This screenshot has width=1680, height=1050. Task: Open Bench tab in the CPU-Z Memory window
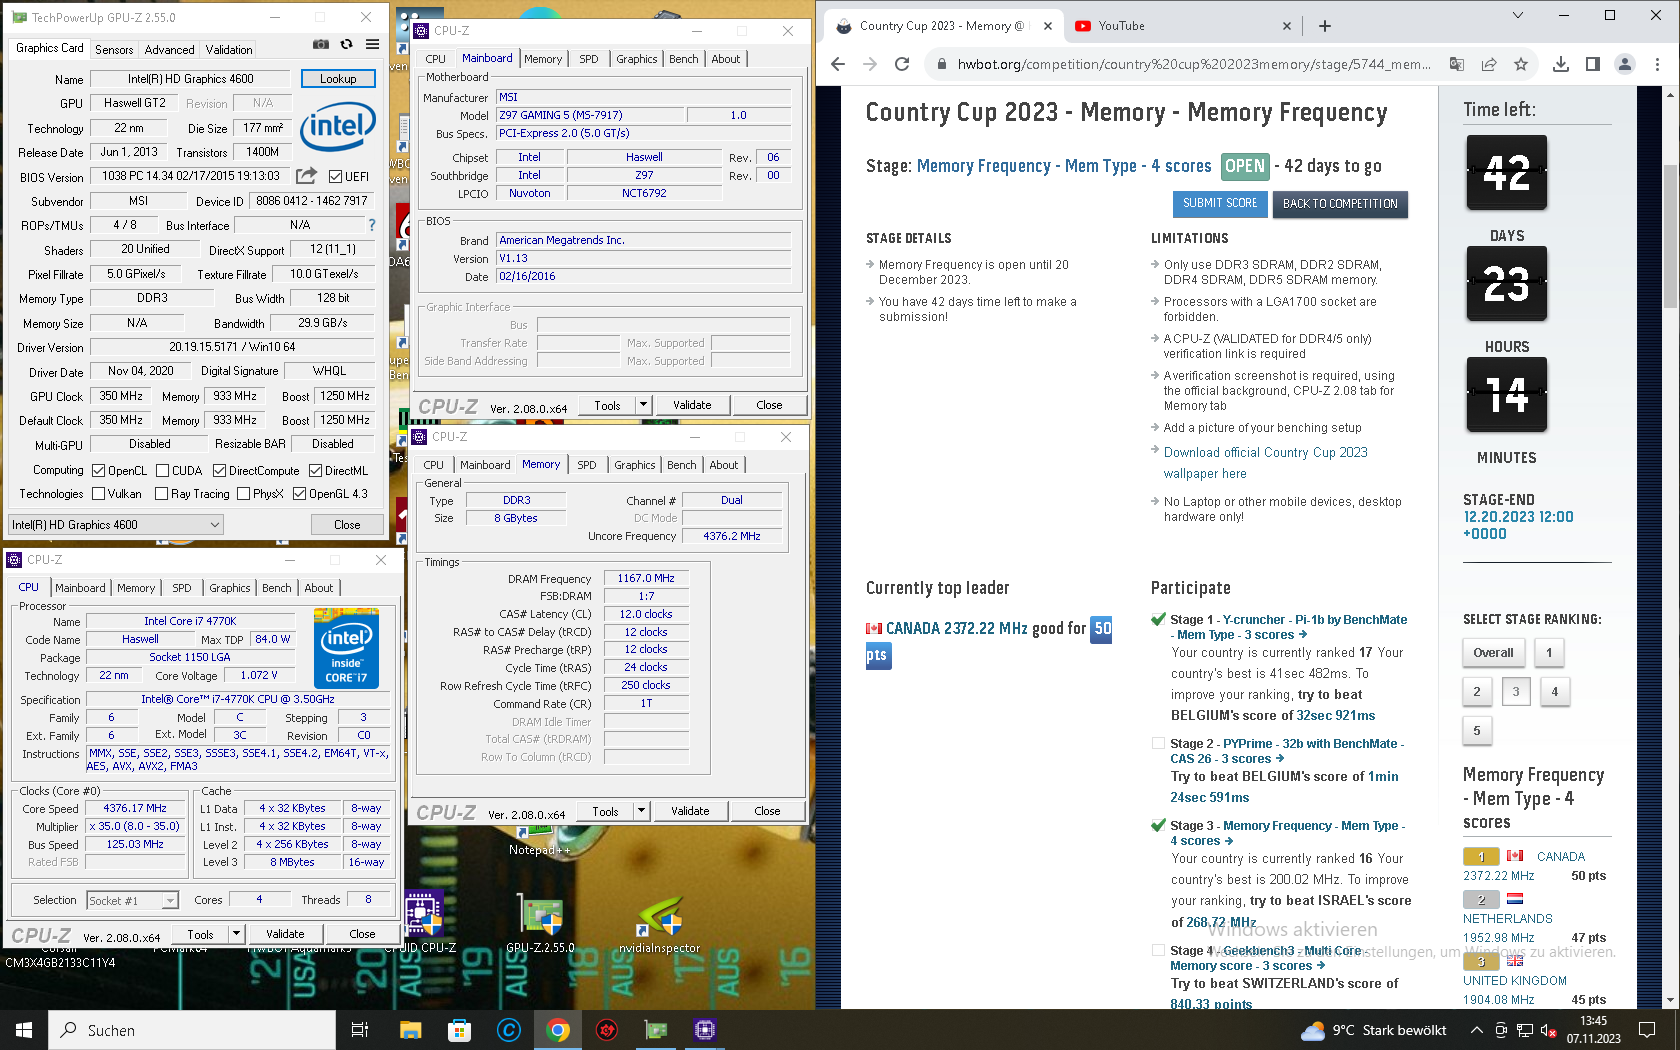click(x=682, y=465)
